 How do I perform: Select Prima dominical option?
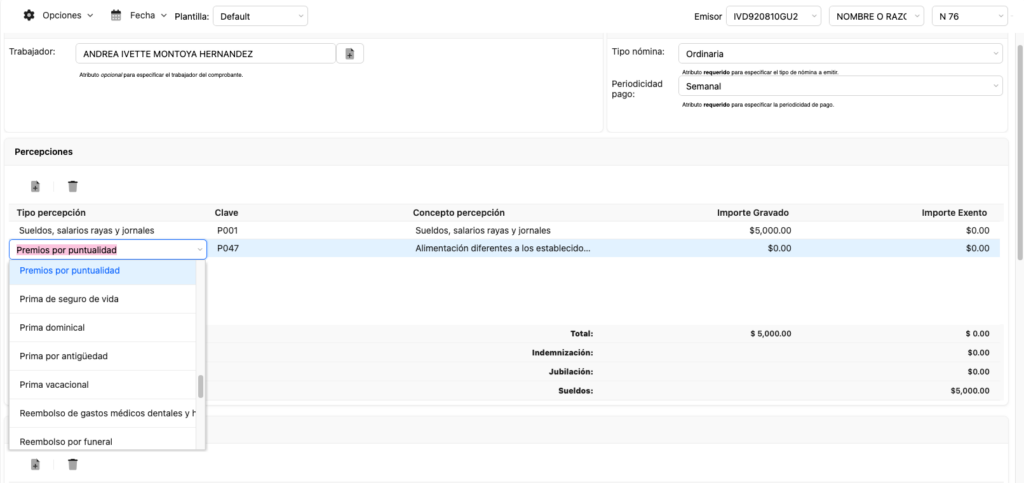tap(103, 328)
